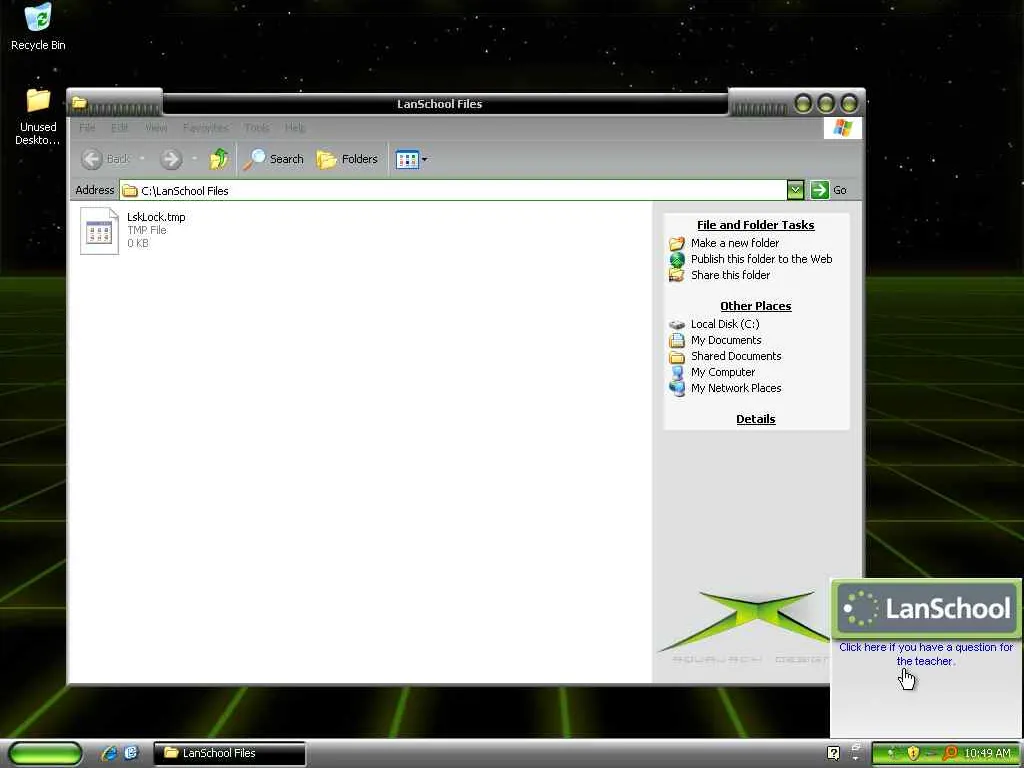Collapse the File and Folder Tasks section
This screenshot has height=768, width=1024.
tap(756, 225)
